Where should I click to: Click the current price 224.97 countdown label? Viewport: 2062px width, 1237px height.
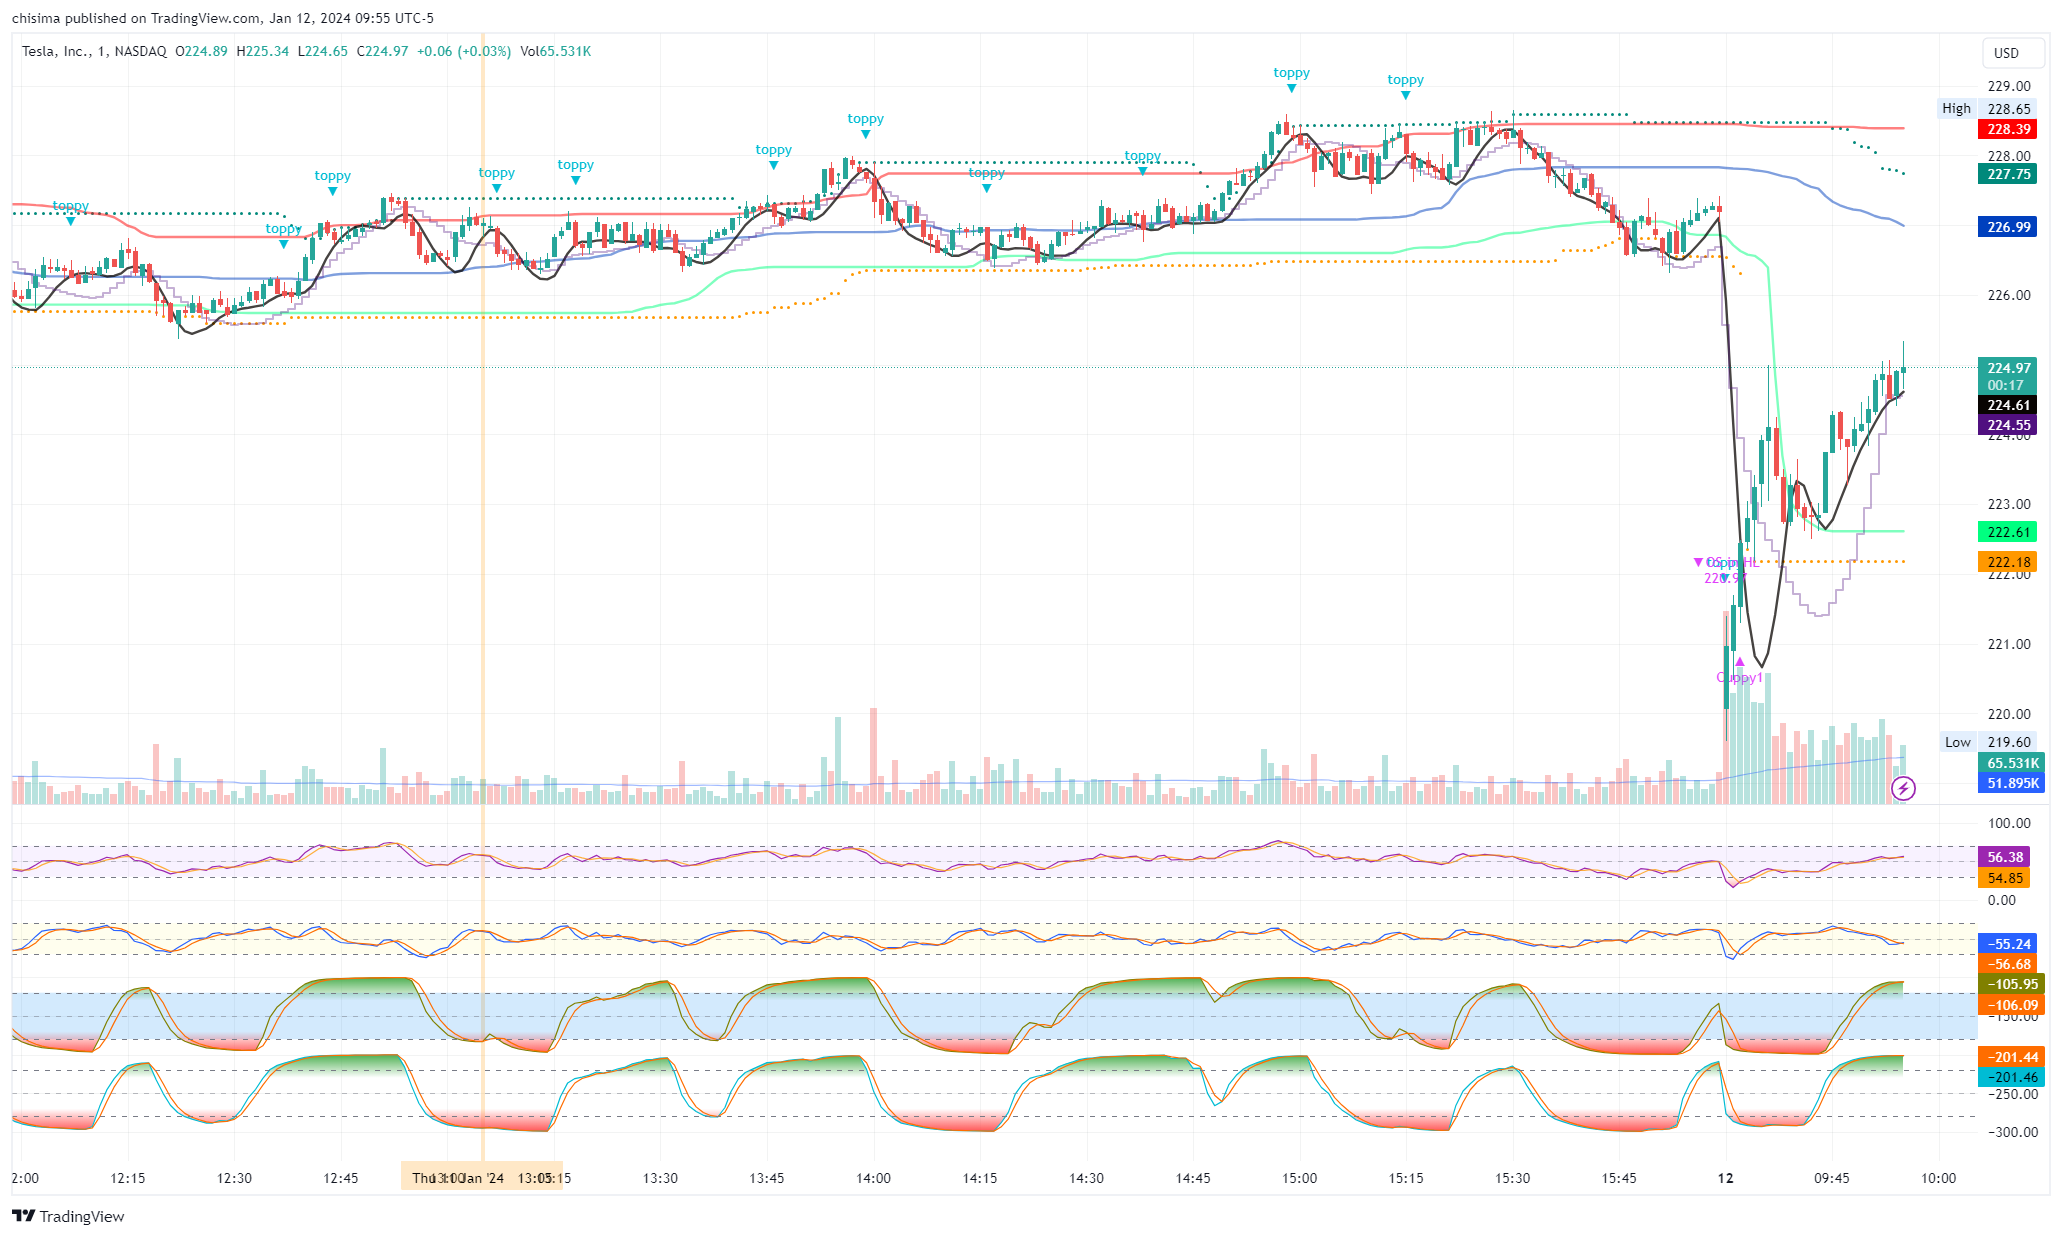(x=2008, y=376)
